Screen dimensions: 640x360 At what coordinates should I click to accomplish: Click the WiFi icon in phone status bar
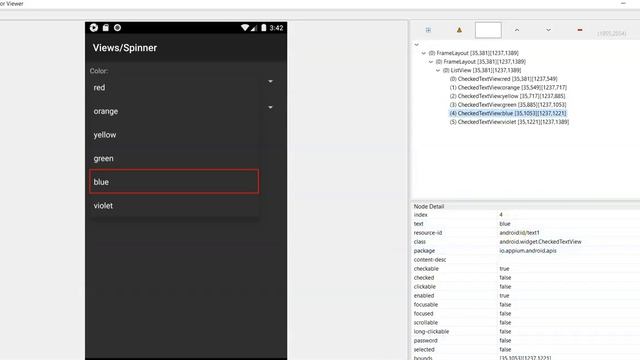[244, 28]
